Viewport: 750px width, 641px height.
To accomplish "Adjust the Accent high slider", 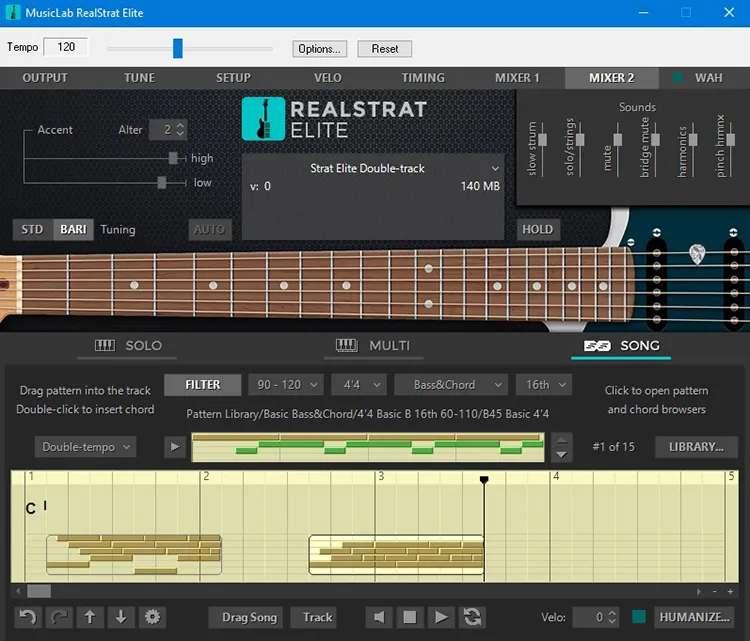I will pos(173,158).
